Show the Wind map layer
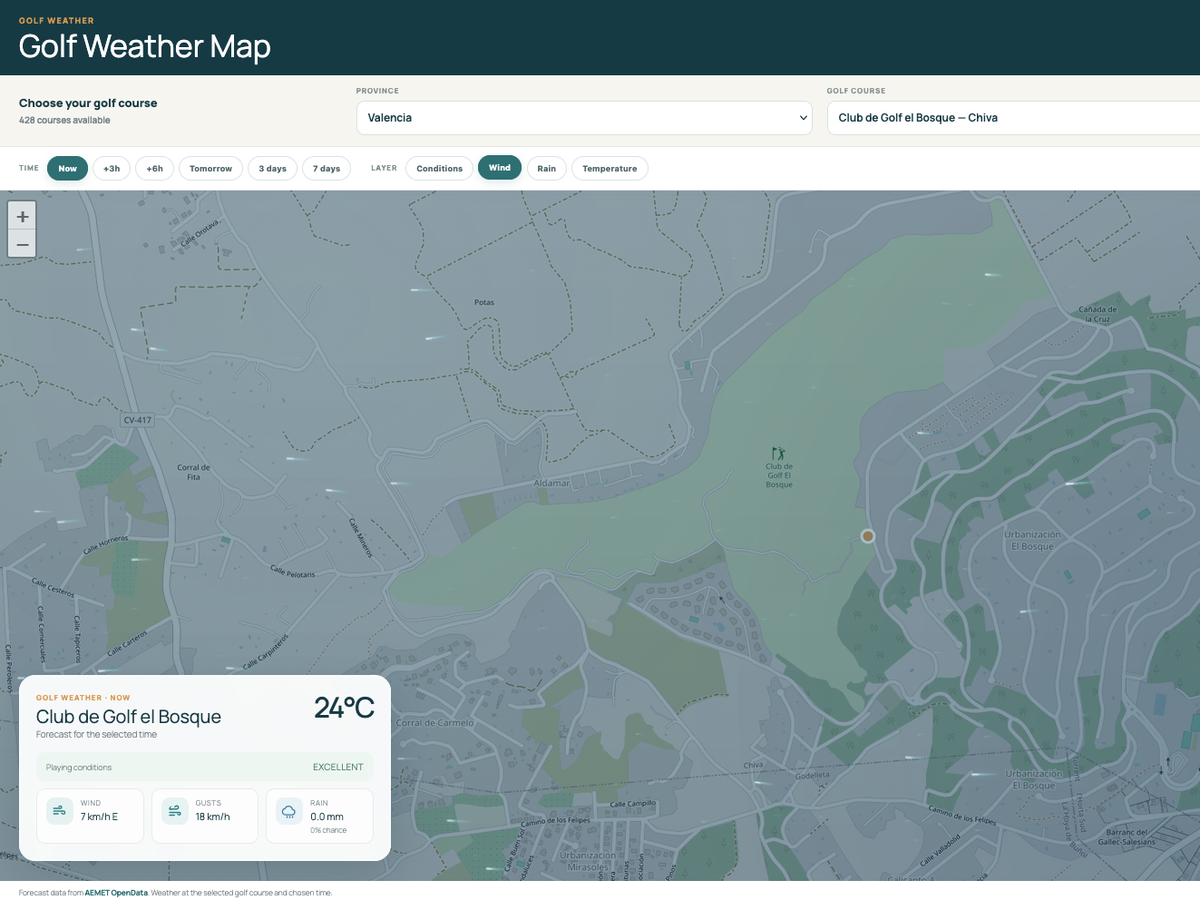The height and width of the screenshot is (900, 1200). [x=500, y=168]
